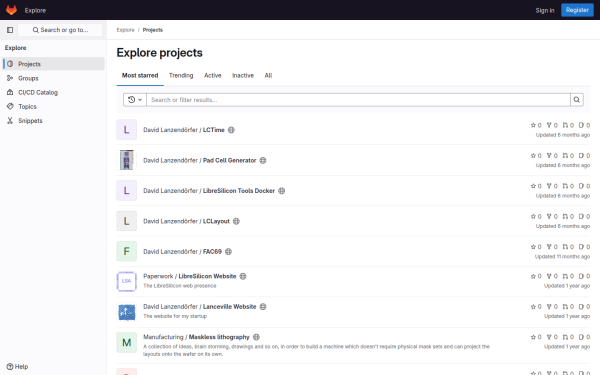
Task: Click the Sign in link
Action: pyautogui.click(x=545, y=10)
